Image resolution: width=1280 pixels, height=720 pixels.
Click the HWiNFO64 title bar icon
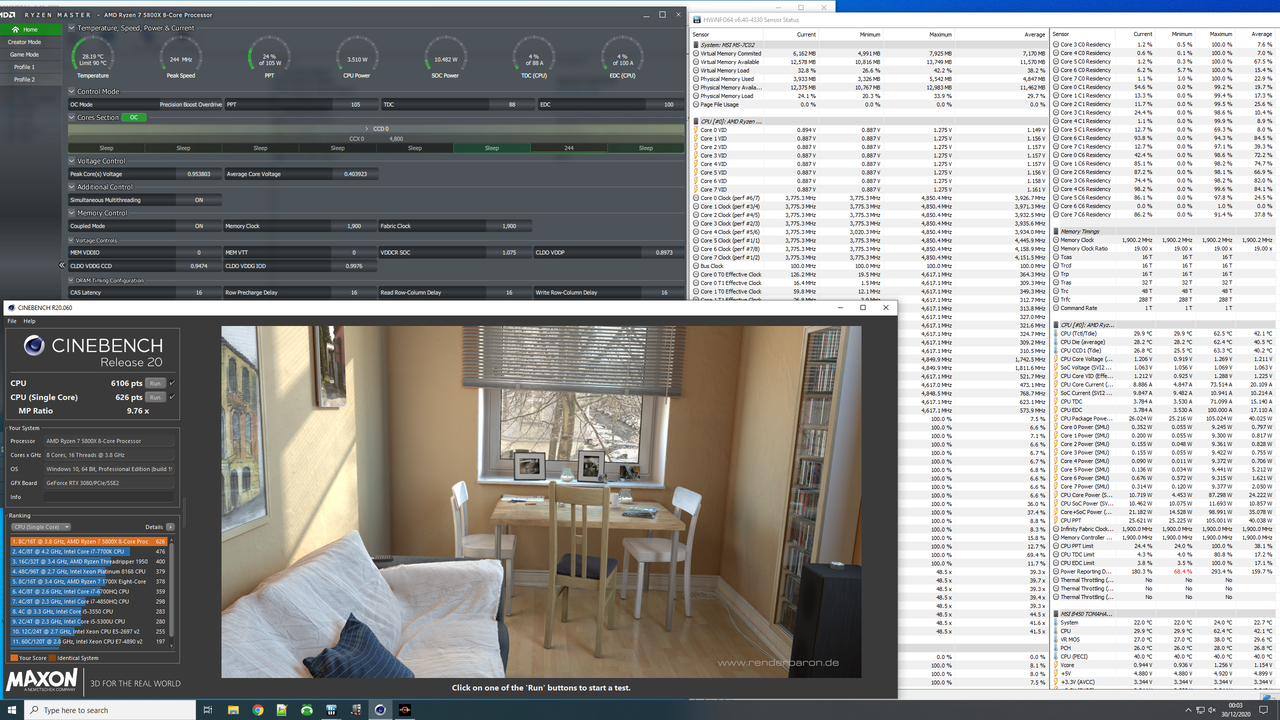[697, 18]
